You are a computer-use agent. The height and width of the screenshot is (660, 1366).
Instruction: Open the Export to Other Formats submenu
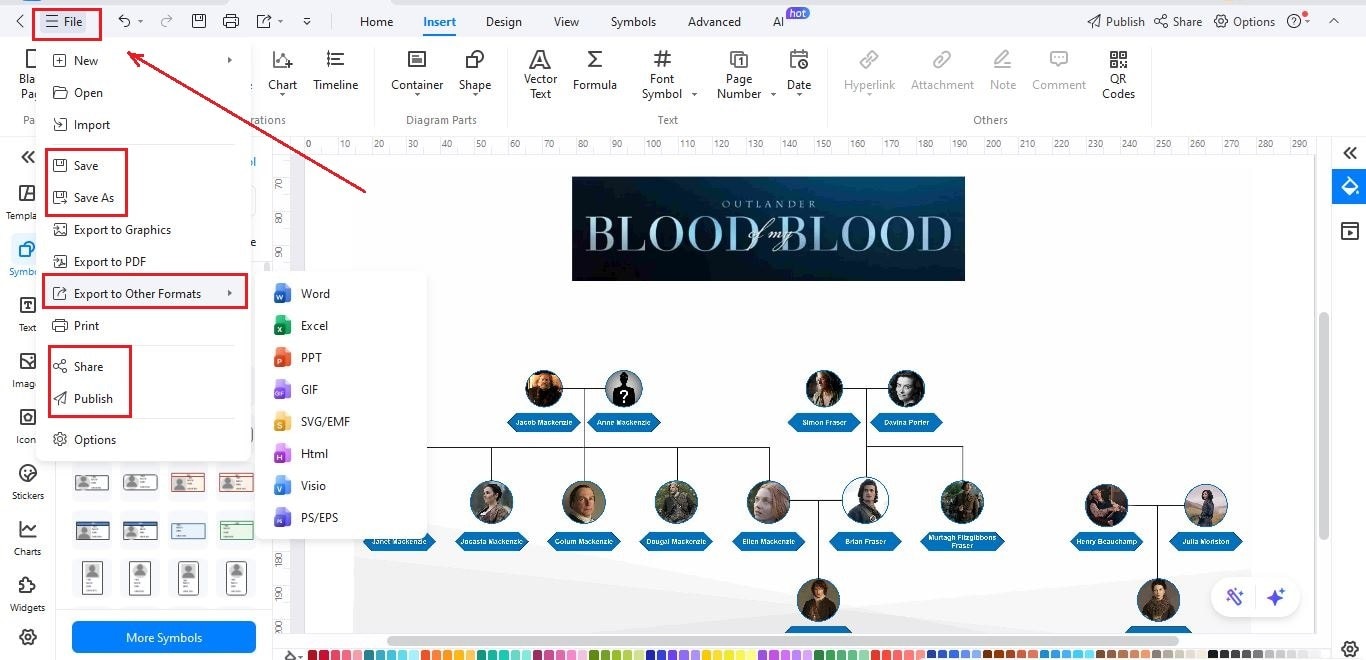tap(142, 293)
